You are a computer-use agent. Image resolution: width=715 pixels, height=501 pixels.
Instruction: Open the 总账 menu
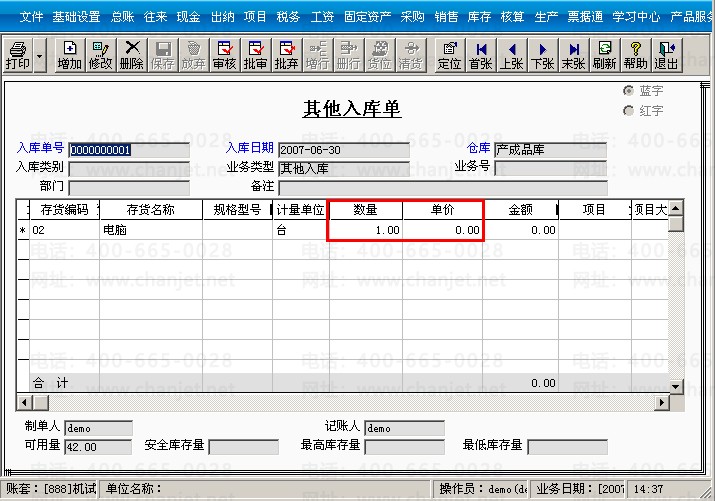[123, 17]
